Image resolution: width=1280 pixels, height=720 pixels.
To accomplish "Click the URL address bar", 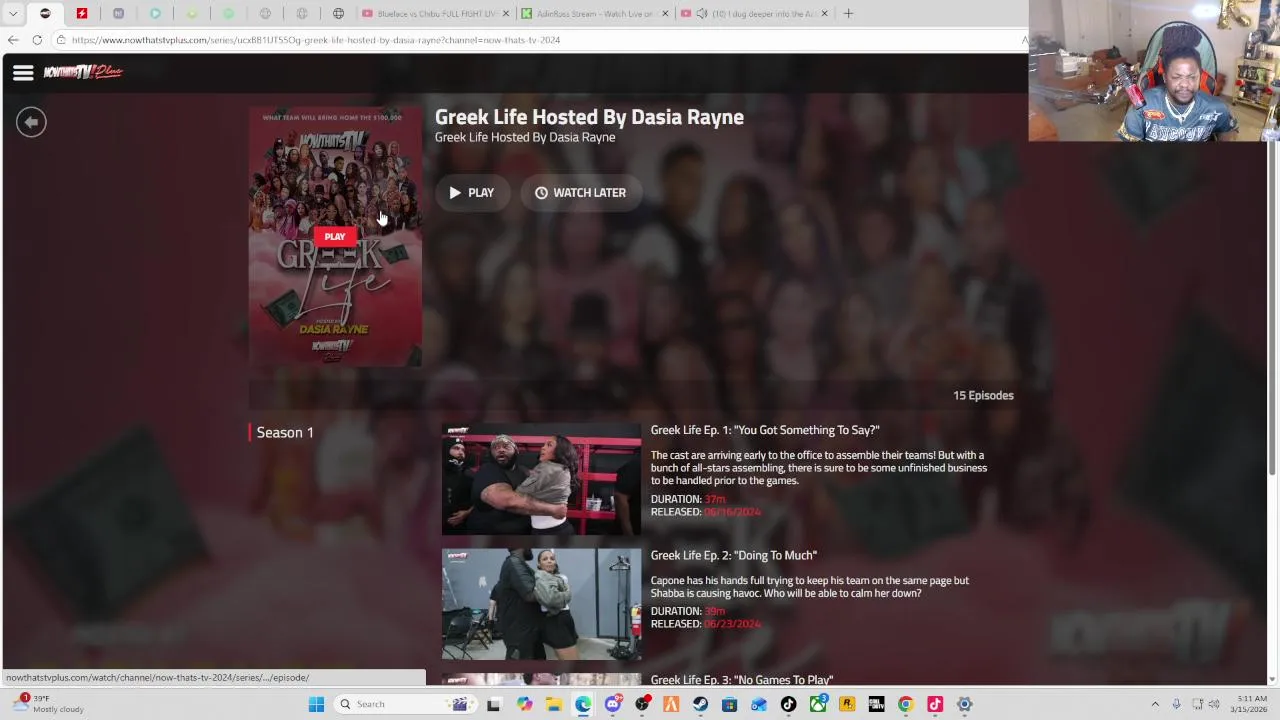I will point(540,40).
